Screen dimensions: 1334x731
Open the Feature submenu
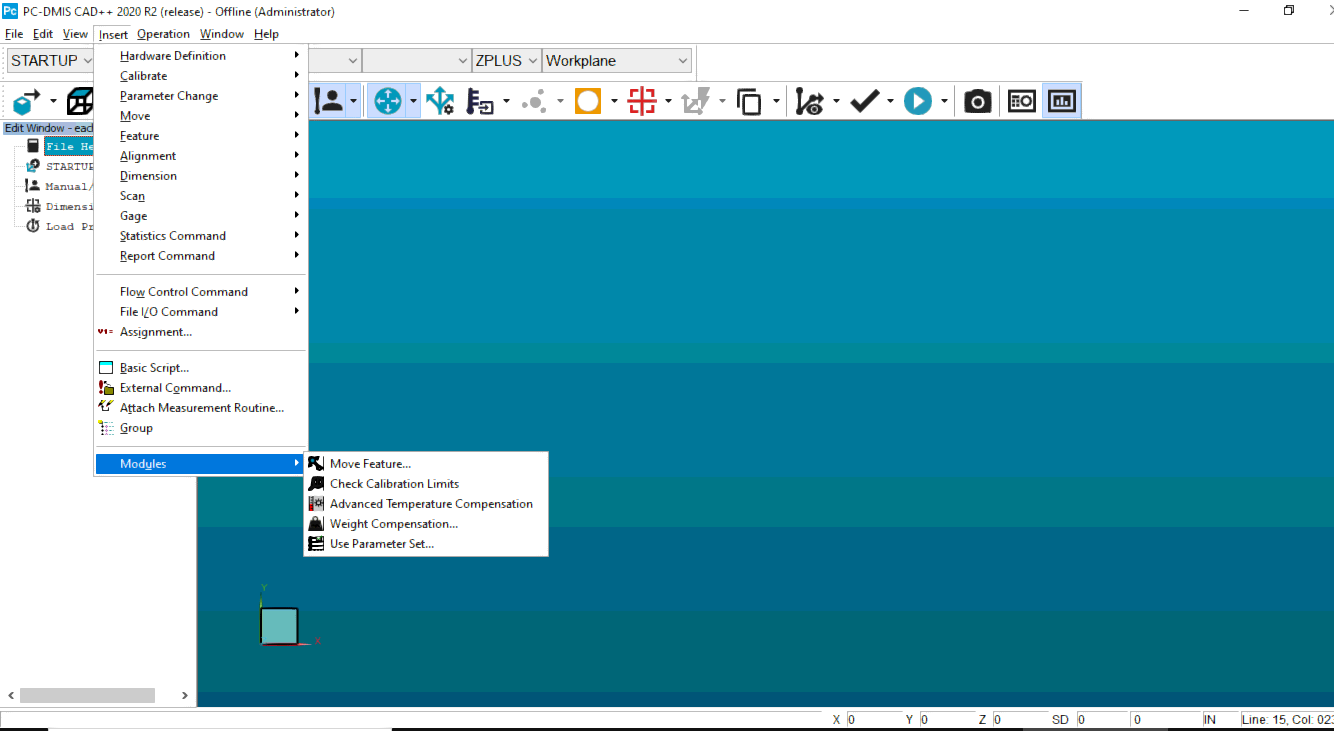point(200,136)
